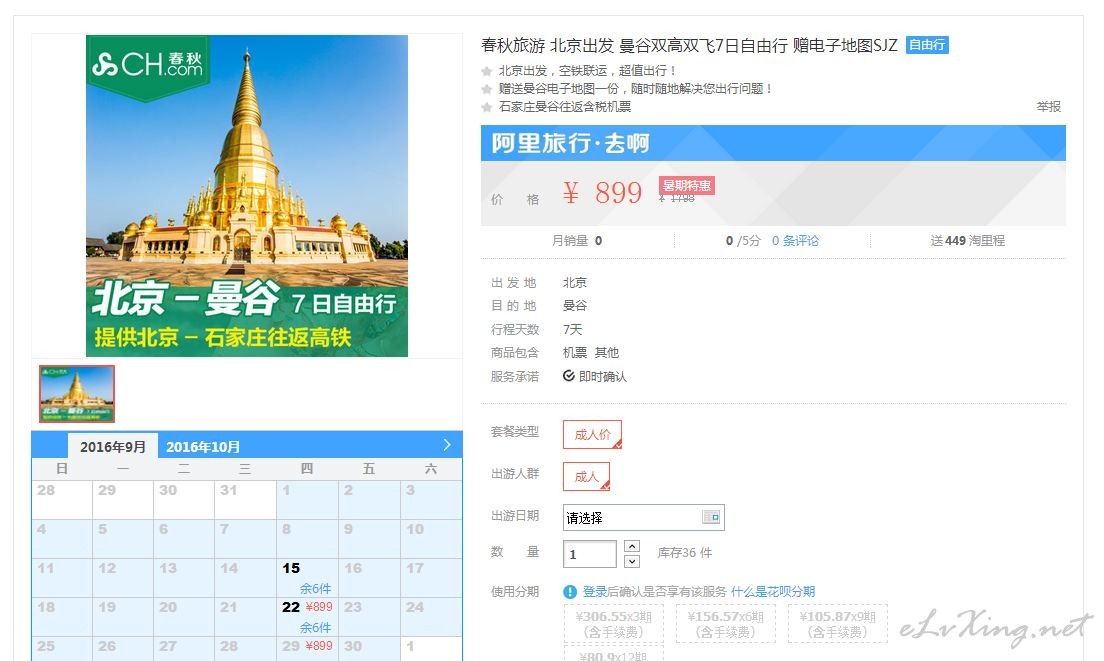Choose the ¥306.55x3期 installment option

point(608,623)
